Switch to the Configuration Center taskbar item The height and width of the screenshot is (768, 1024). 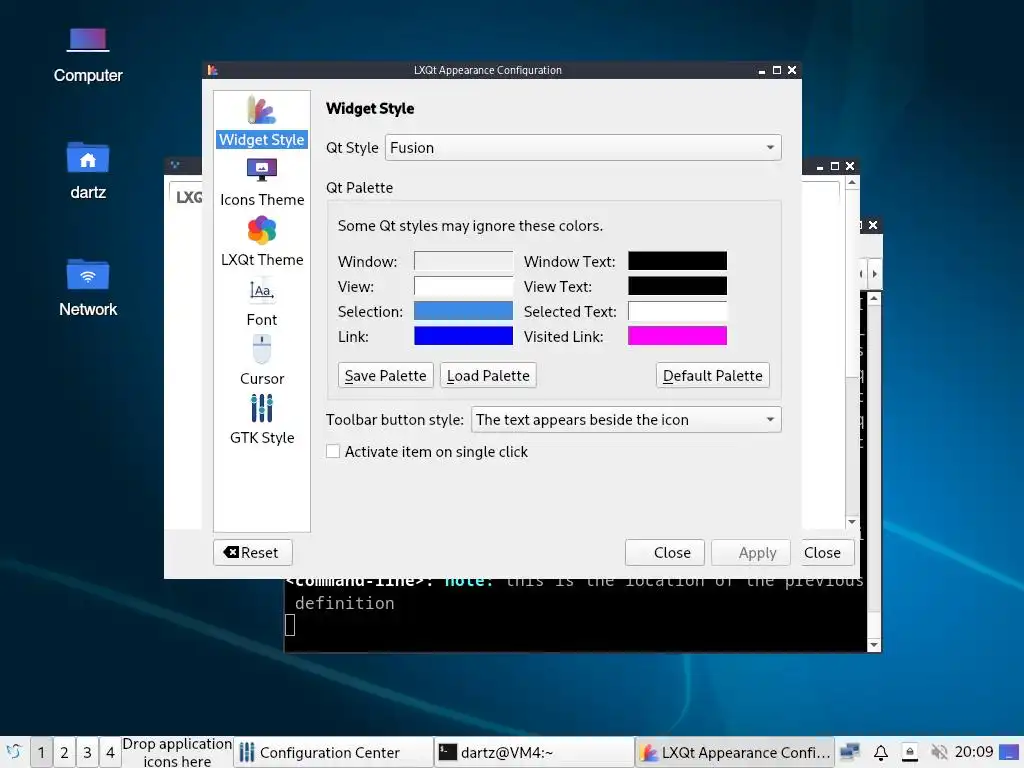point(332,752)
